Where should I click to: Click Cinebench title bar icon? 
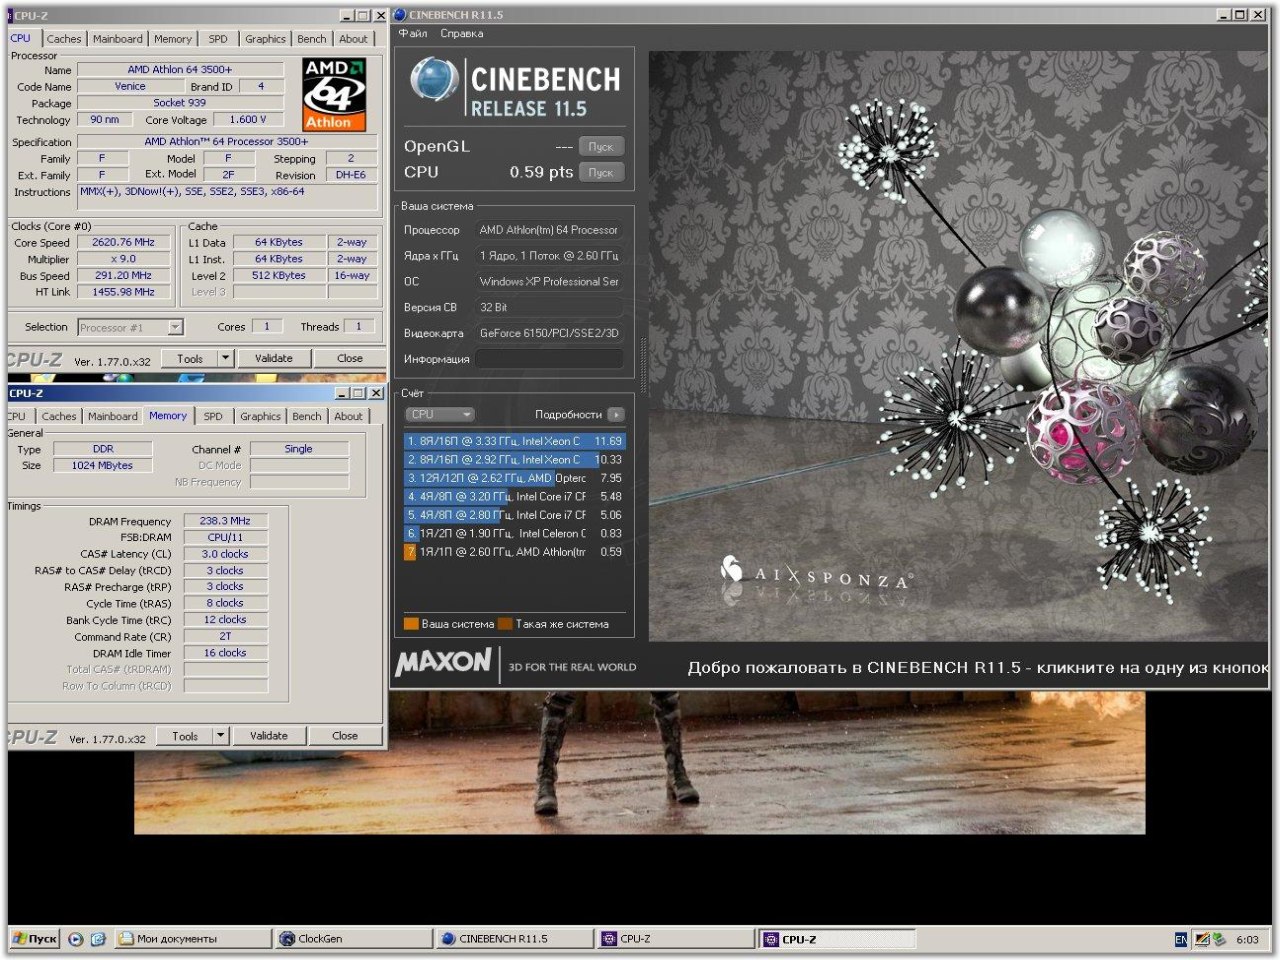pos(400,15)
